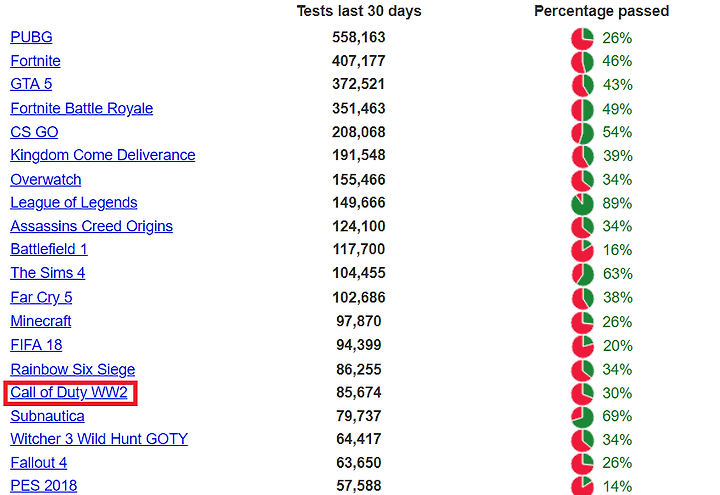This screenshot has height=495, width=720.
Task: Click League of Legends' 89% pie chart
Action: point(582,204)
